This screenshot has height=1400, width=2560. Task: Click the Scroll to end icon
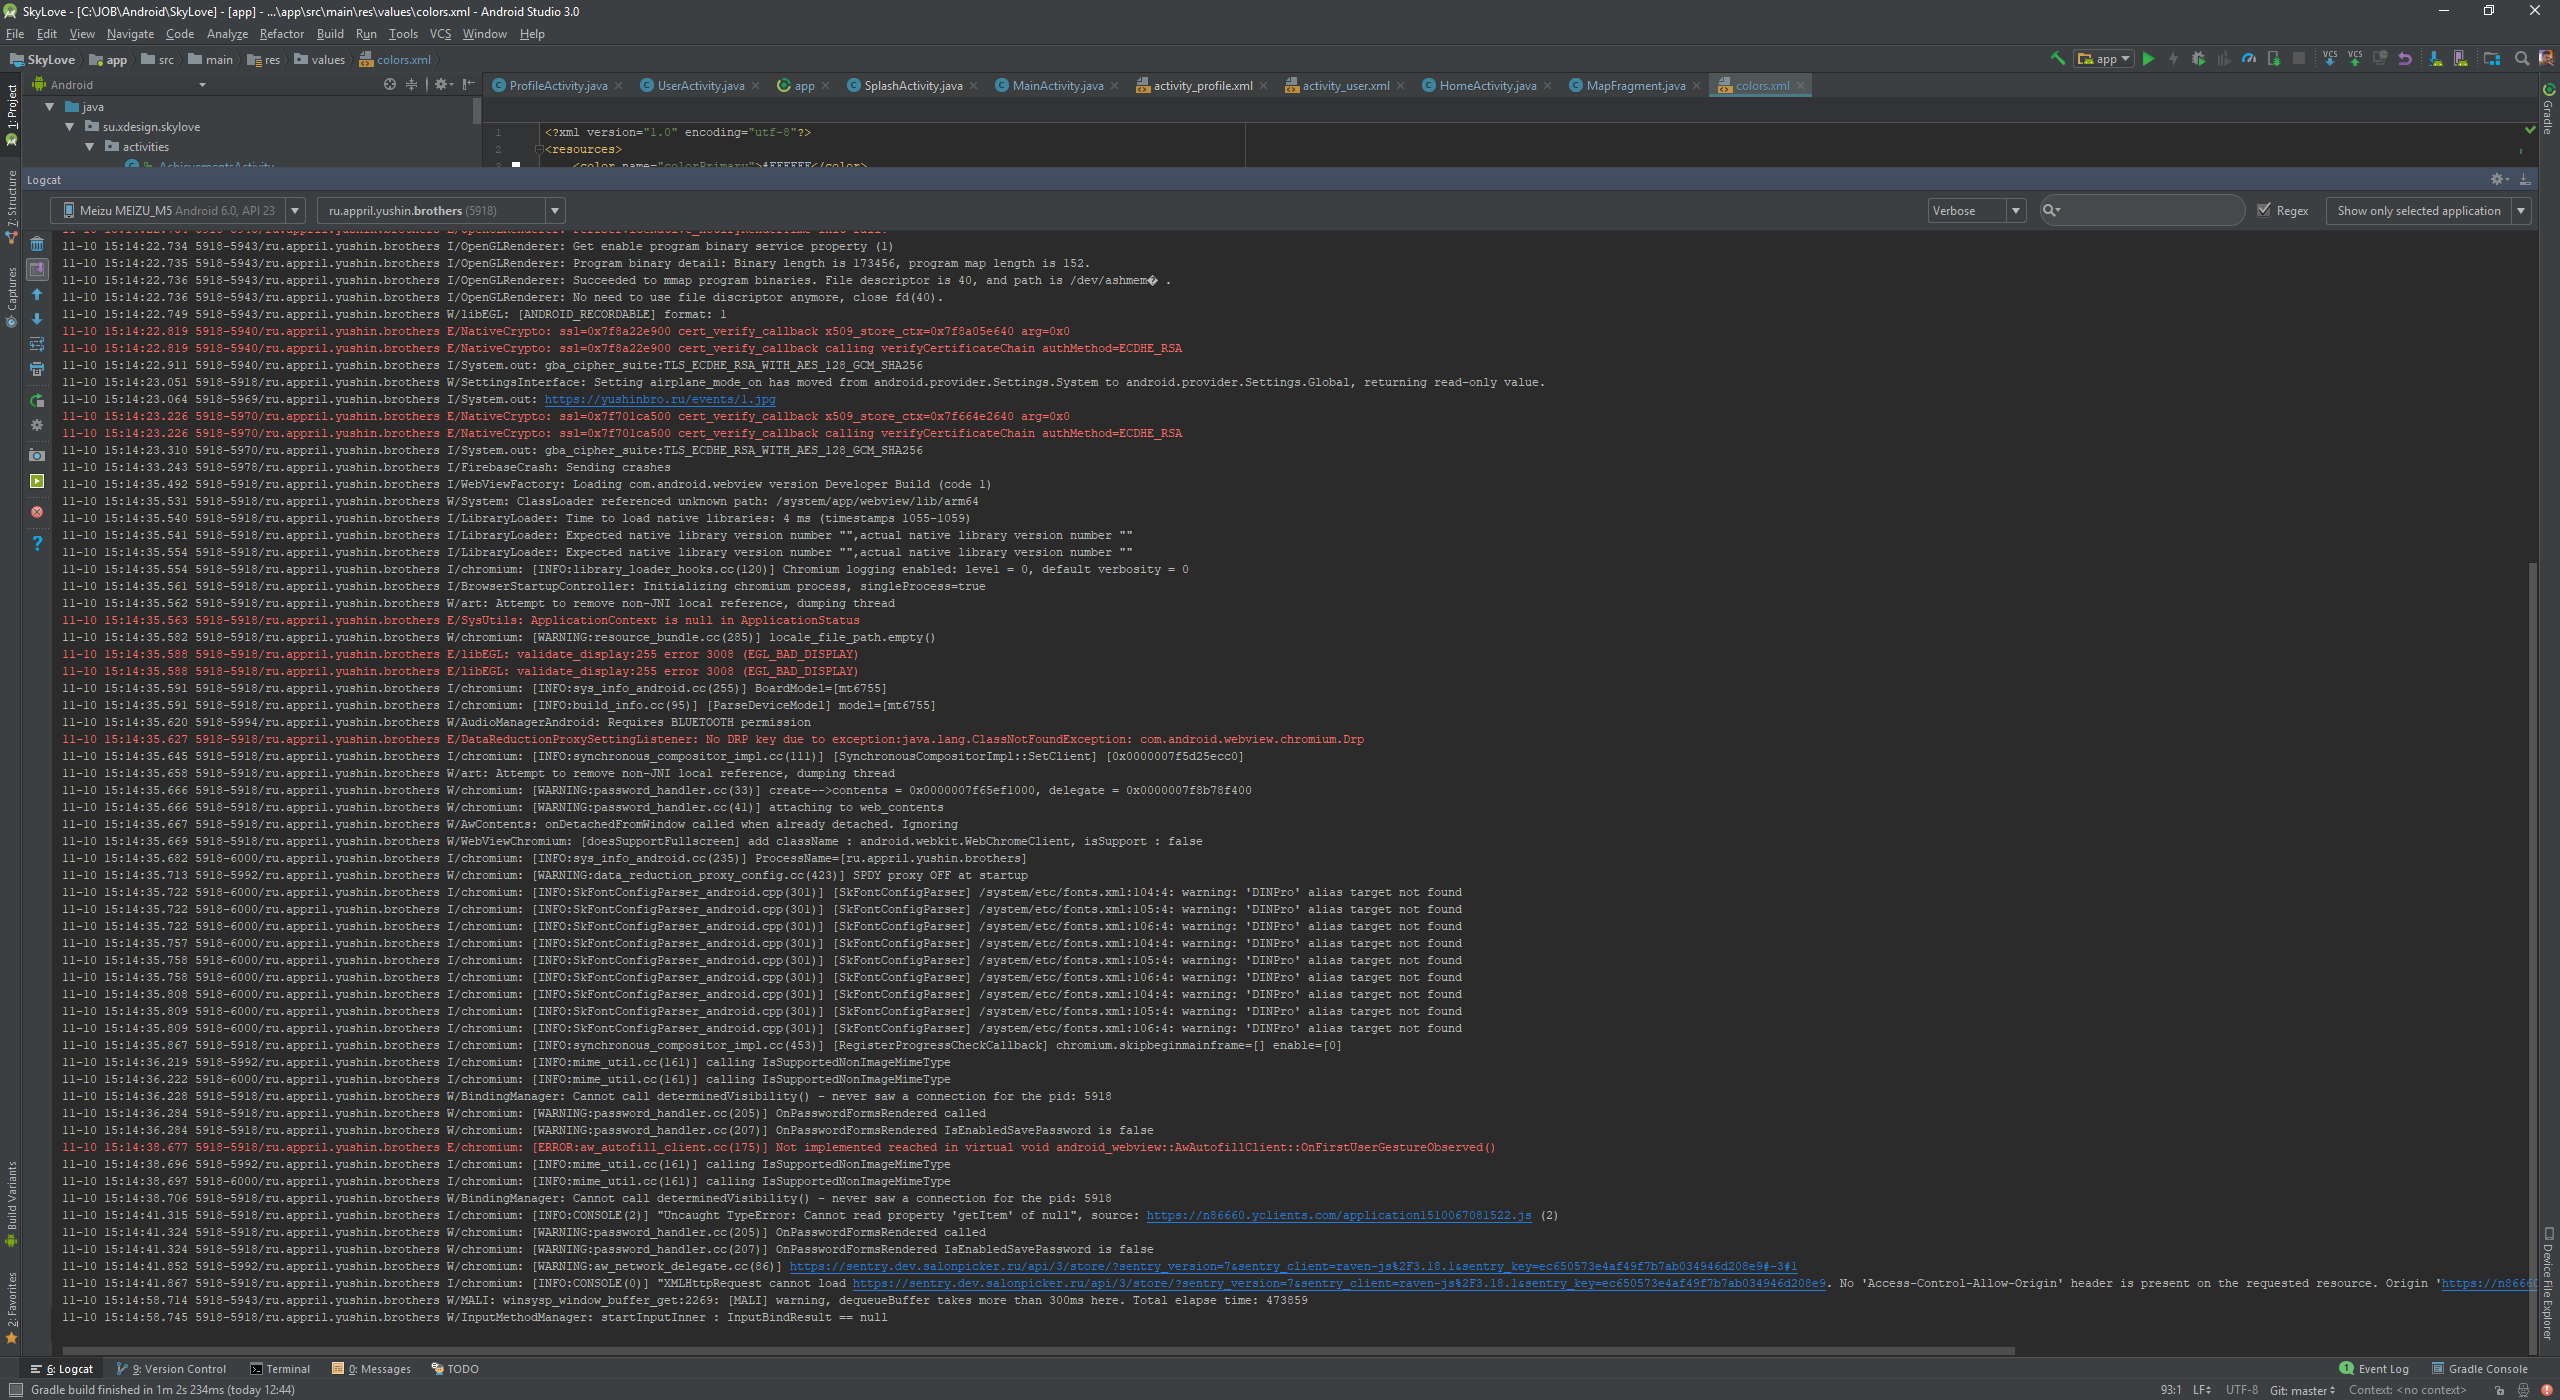click(x=37, y=269)
